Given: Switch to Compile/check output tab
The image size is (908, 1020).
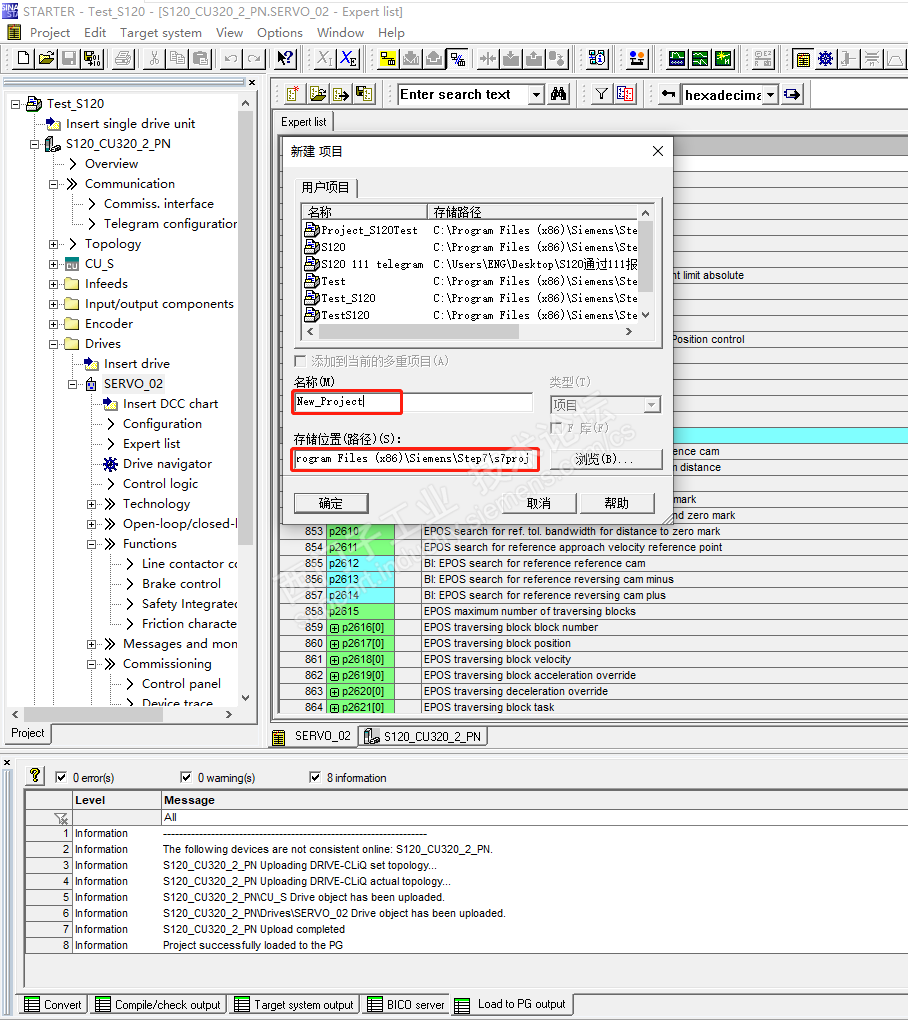Looking at the screenshot, I should click(x=159, y=1004).
